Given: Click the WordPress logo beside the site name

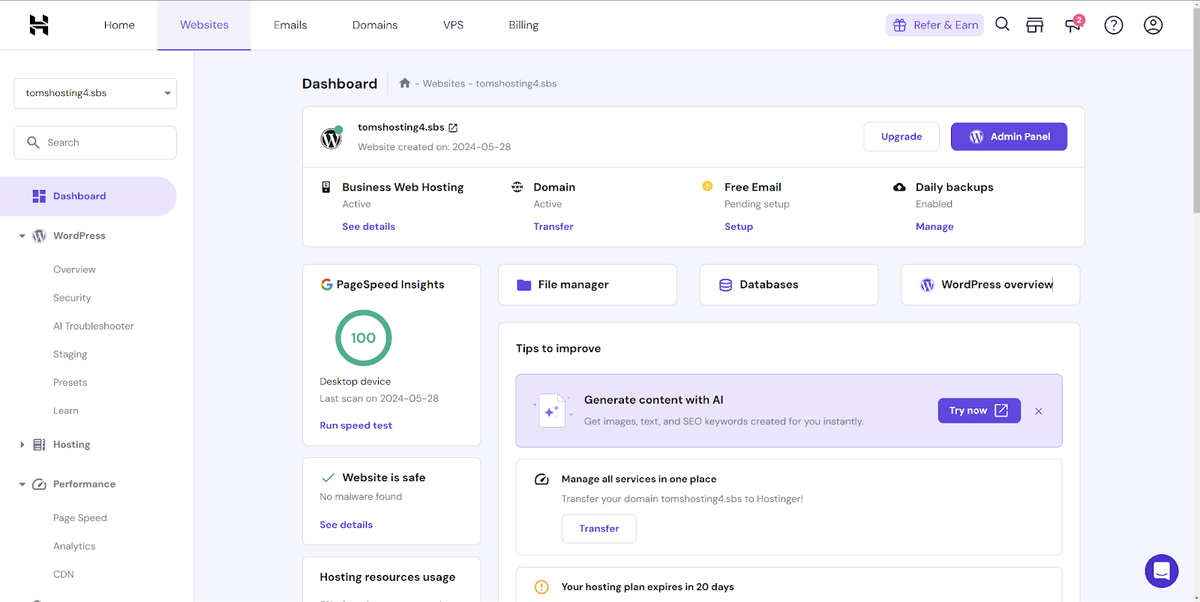Looking at the screenshot, I should 331,137.
